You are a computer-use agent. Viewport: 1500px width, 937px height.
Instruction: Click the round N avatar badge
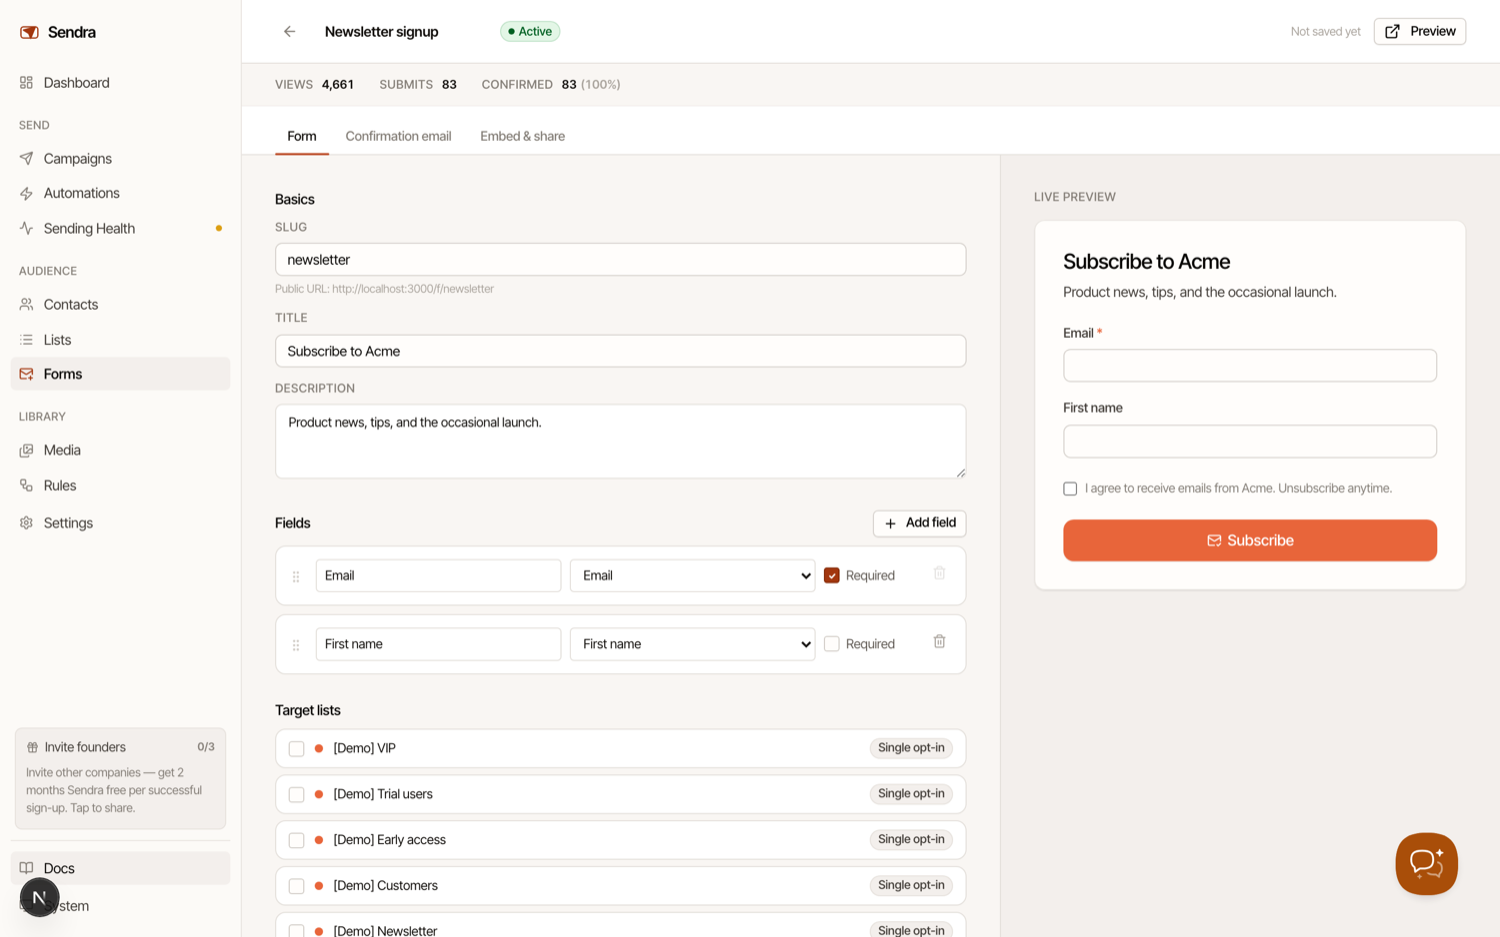(x=40, y=897)
